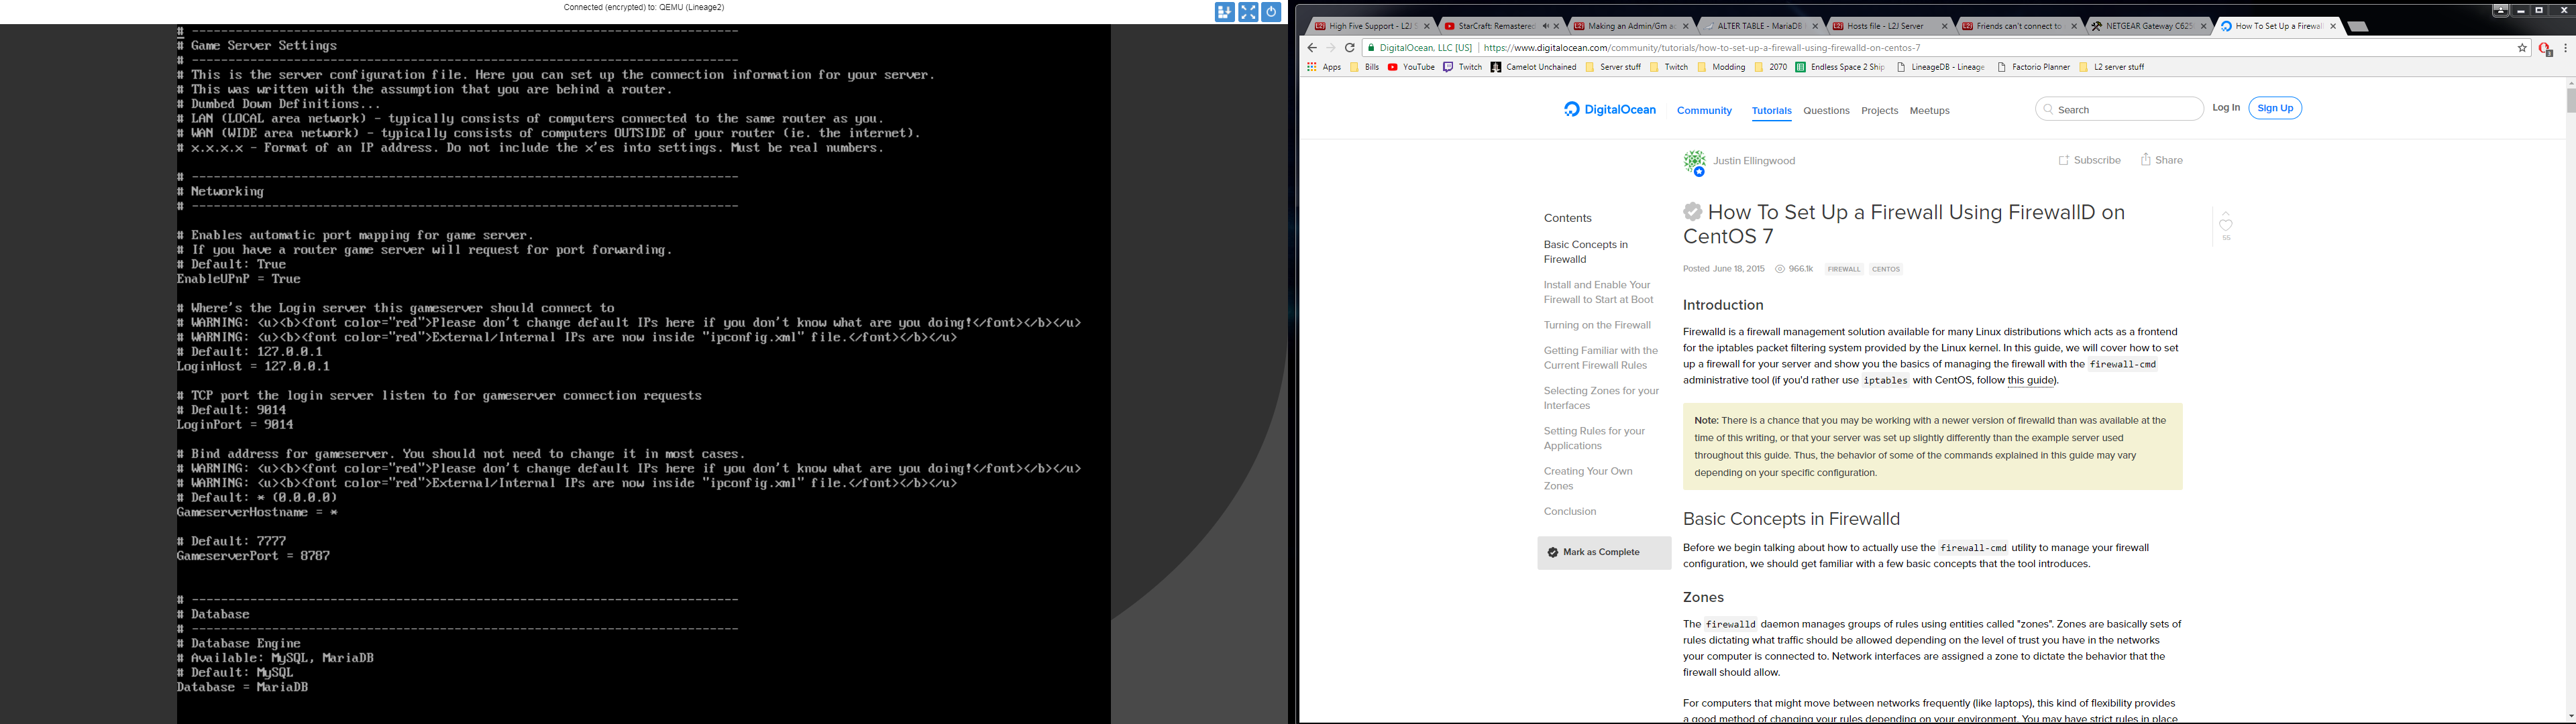The height and width of the screenshot is (724, 2576).
Task: Open the Tutorials menu item
Action: pos(1771,111)
